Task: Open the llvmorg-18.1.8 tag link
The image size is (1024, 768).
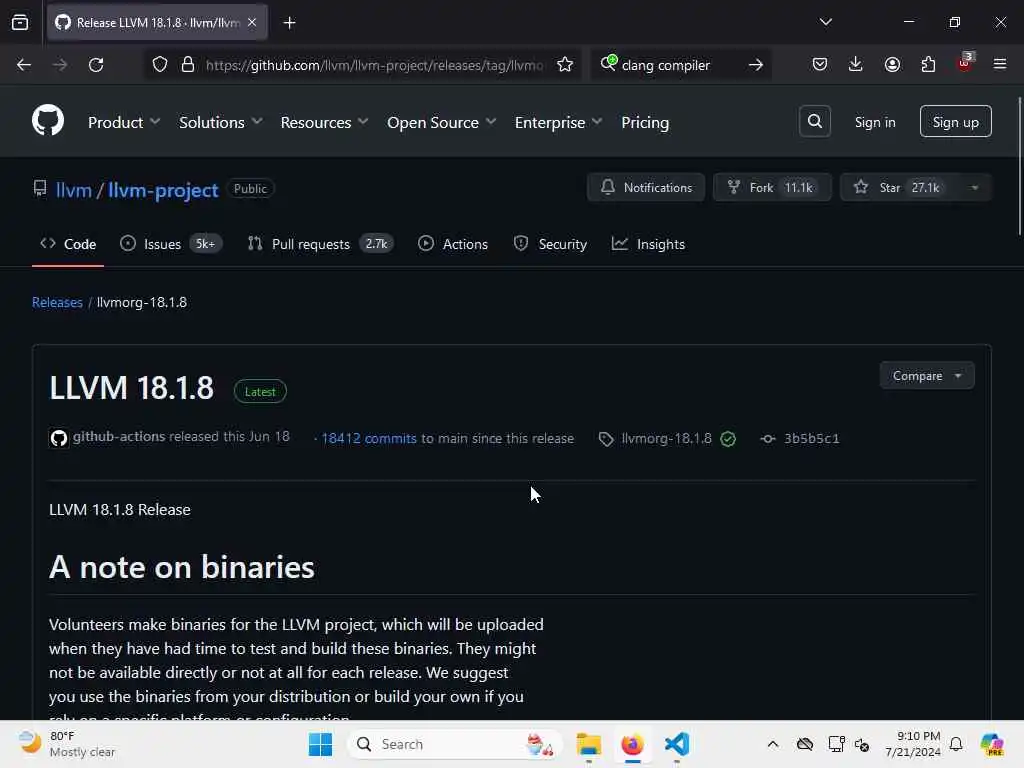Action: tap(666, 438)
